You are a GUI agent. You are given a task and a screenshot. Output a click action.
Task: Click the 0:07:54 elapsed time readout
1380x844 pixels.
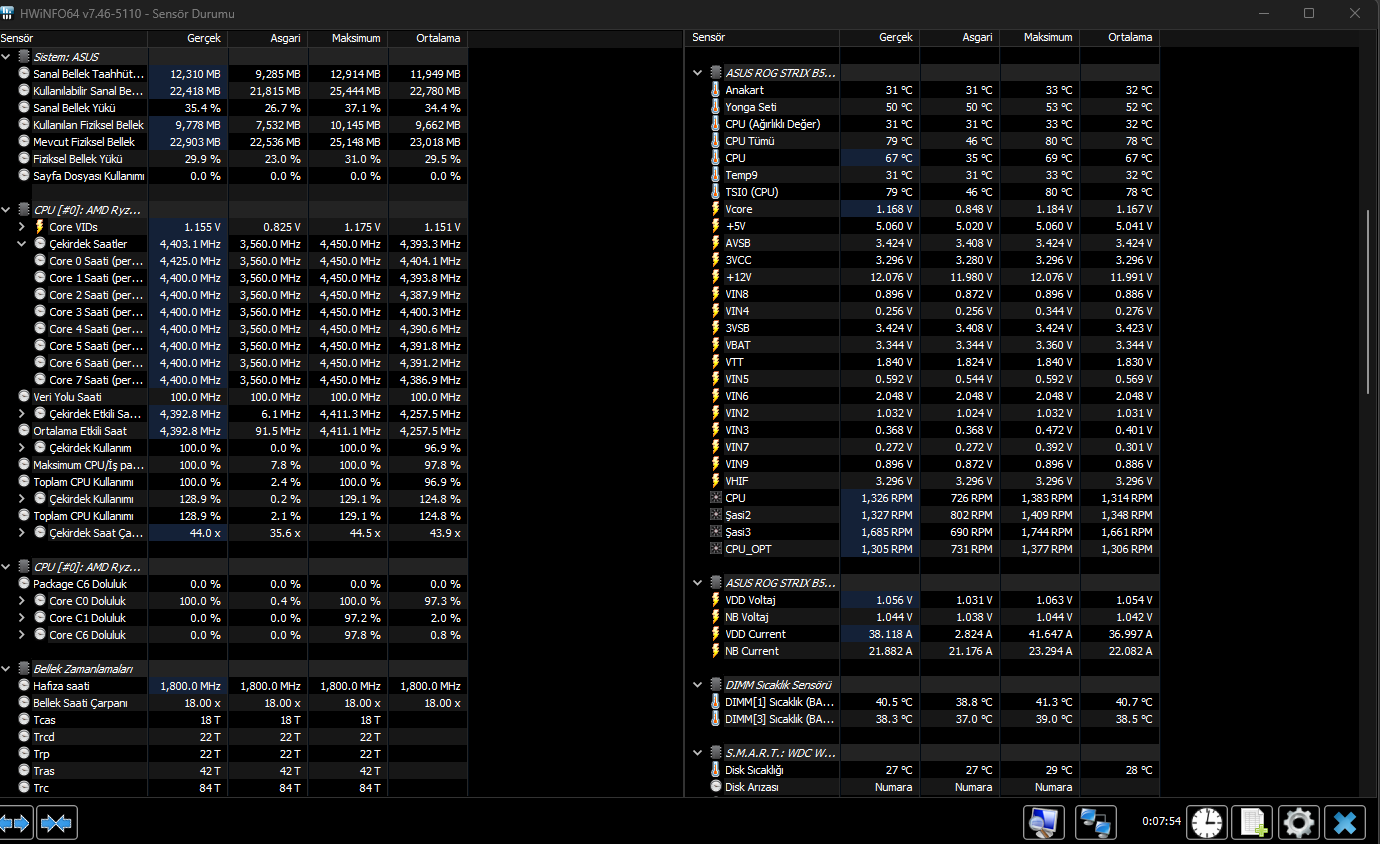pyautogui.click(x=1162, y=822)
